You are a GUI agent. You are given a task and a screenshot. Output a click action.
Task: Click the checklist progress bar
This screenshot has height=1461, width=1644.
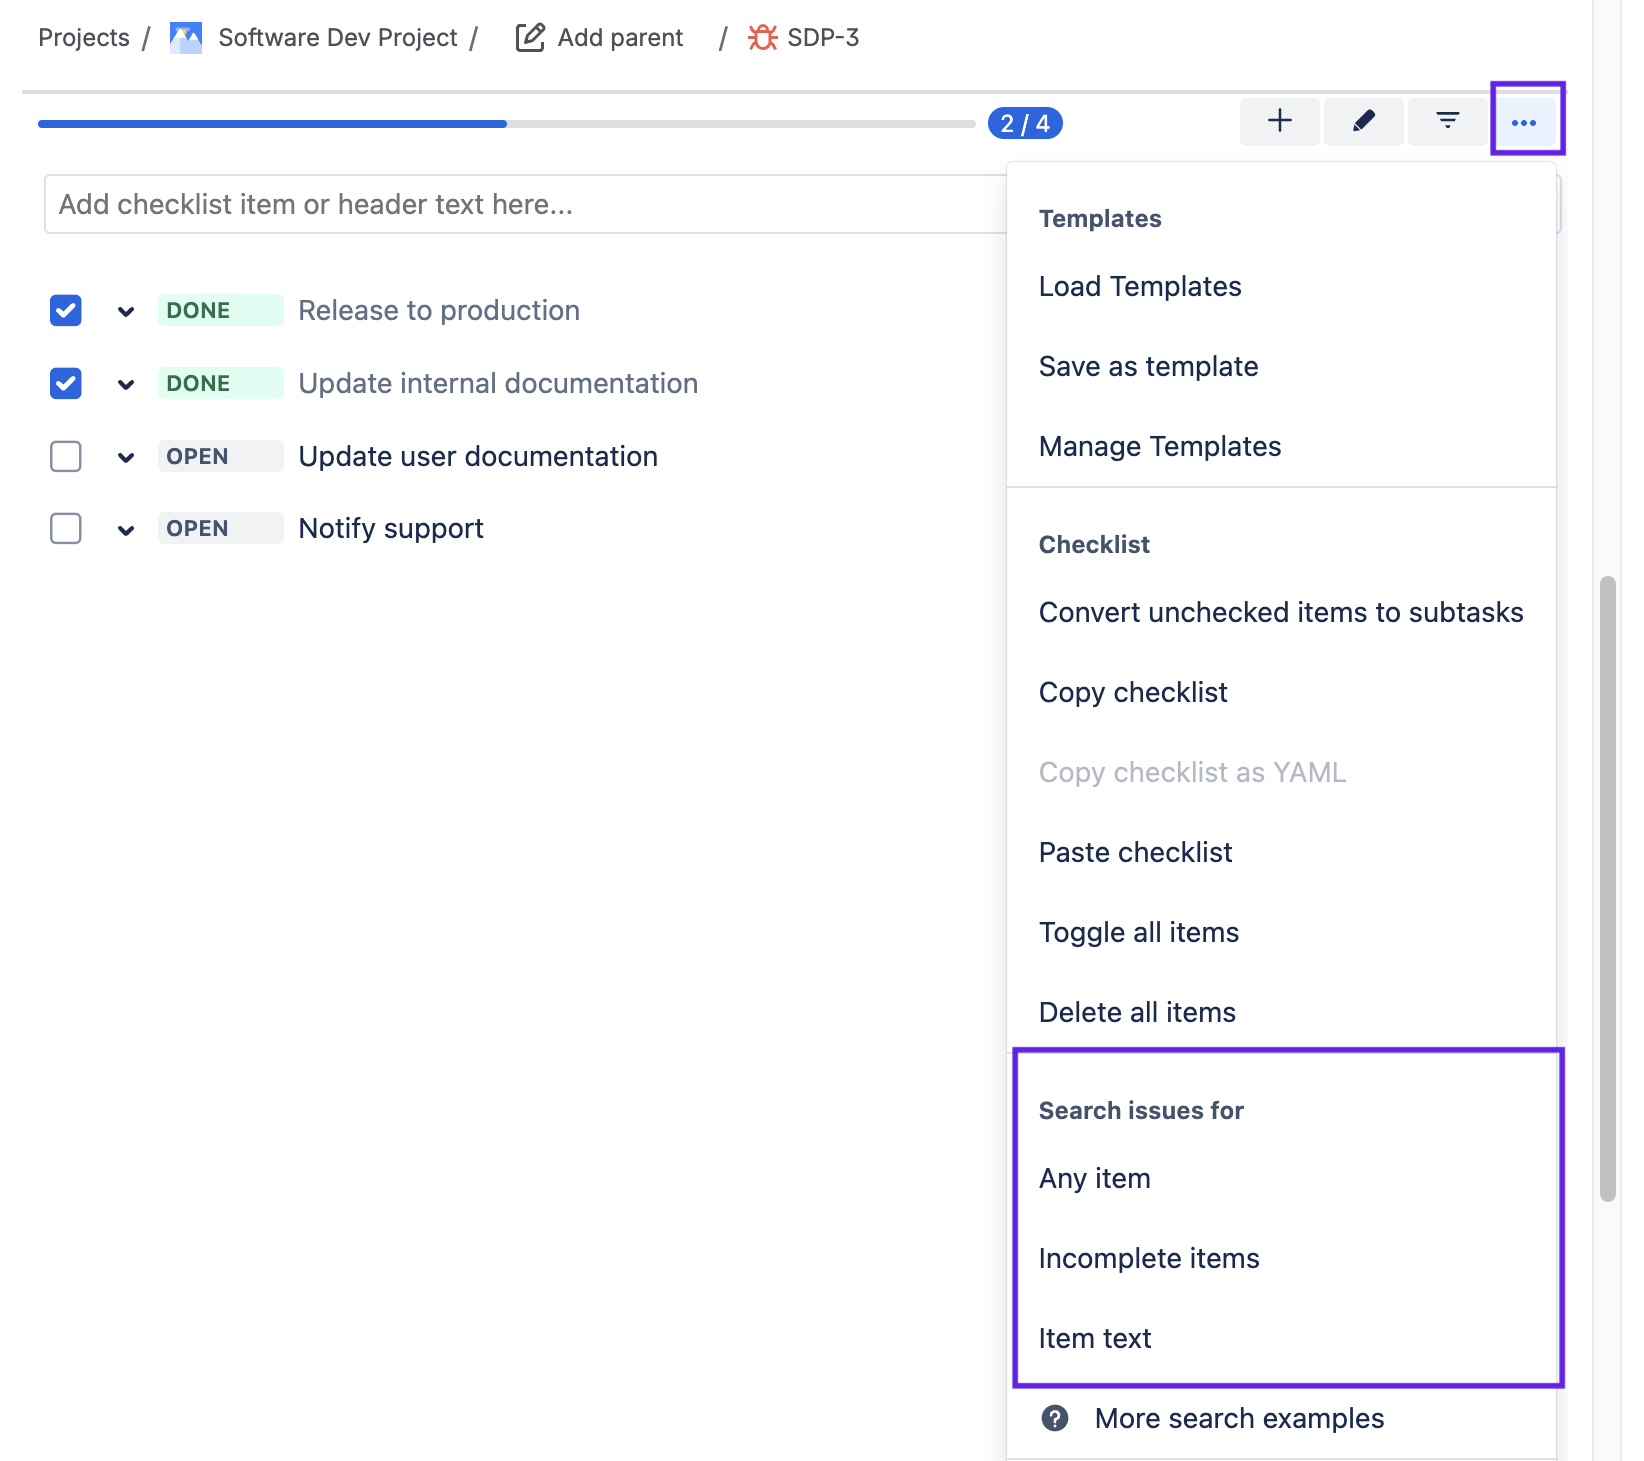coord(506,124)
